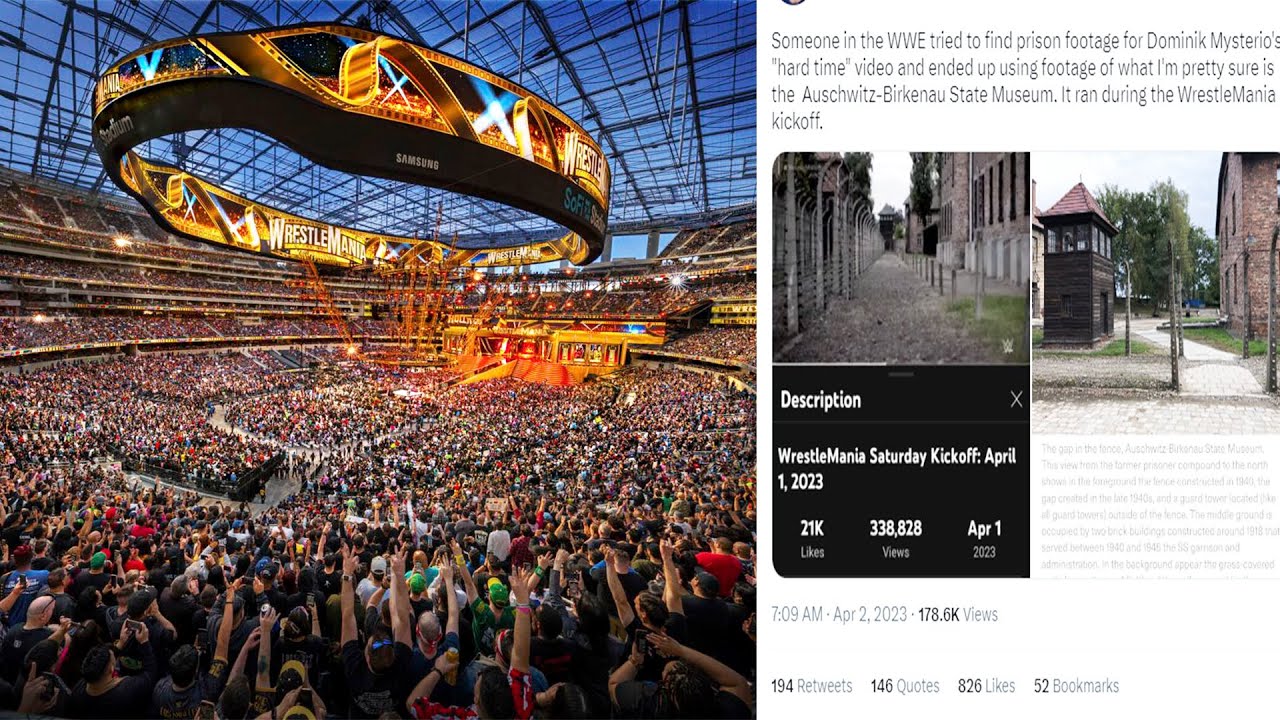The height and width of the screenshot is (720, 1280).
Task: Click the 178.6K Views count
Action: coord(957,614)
